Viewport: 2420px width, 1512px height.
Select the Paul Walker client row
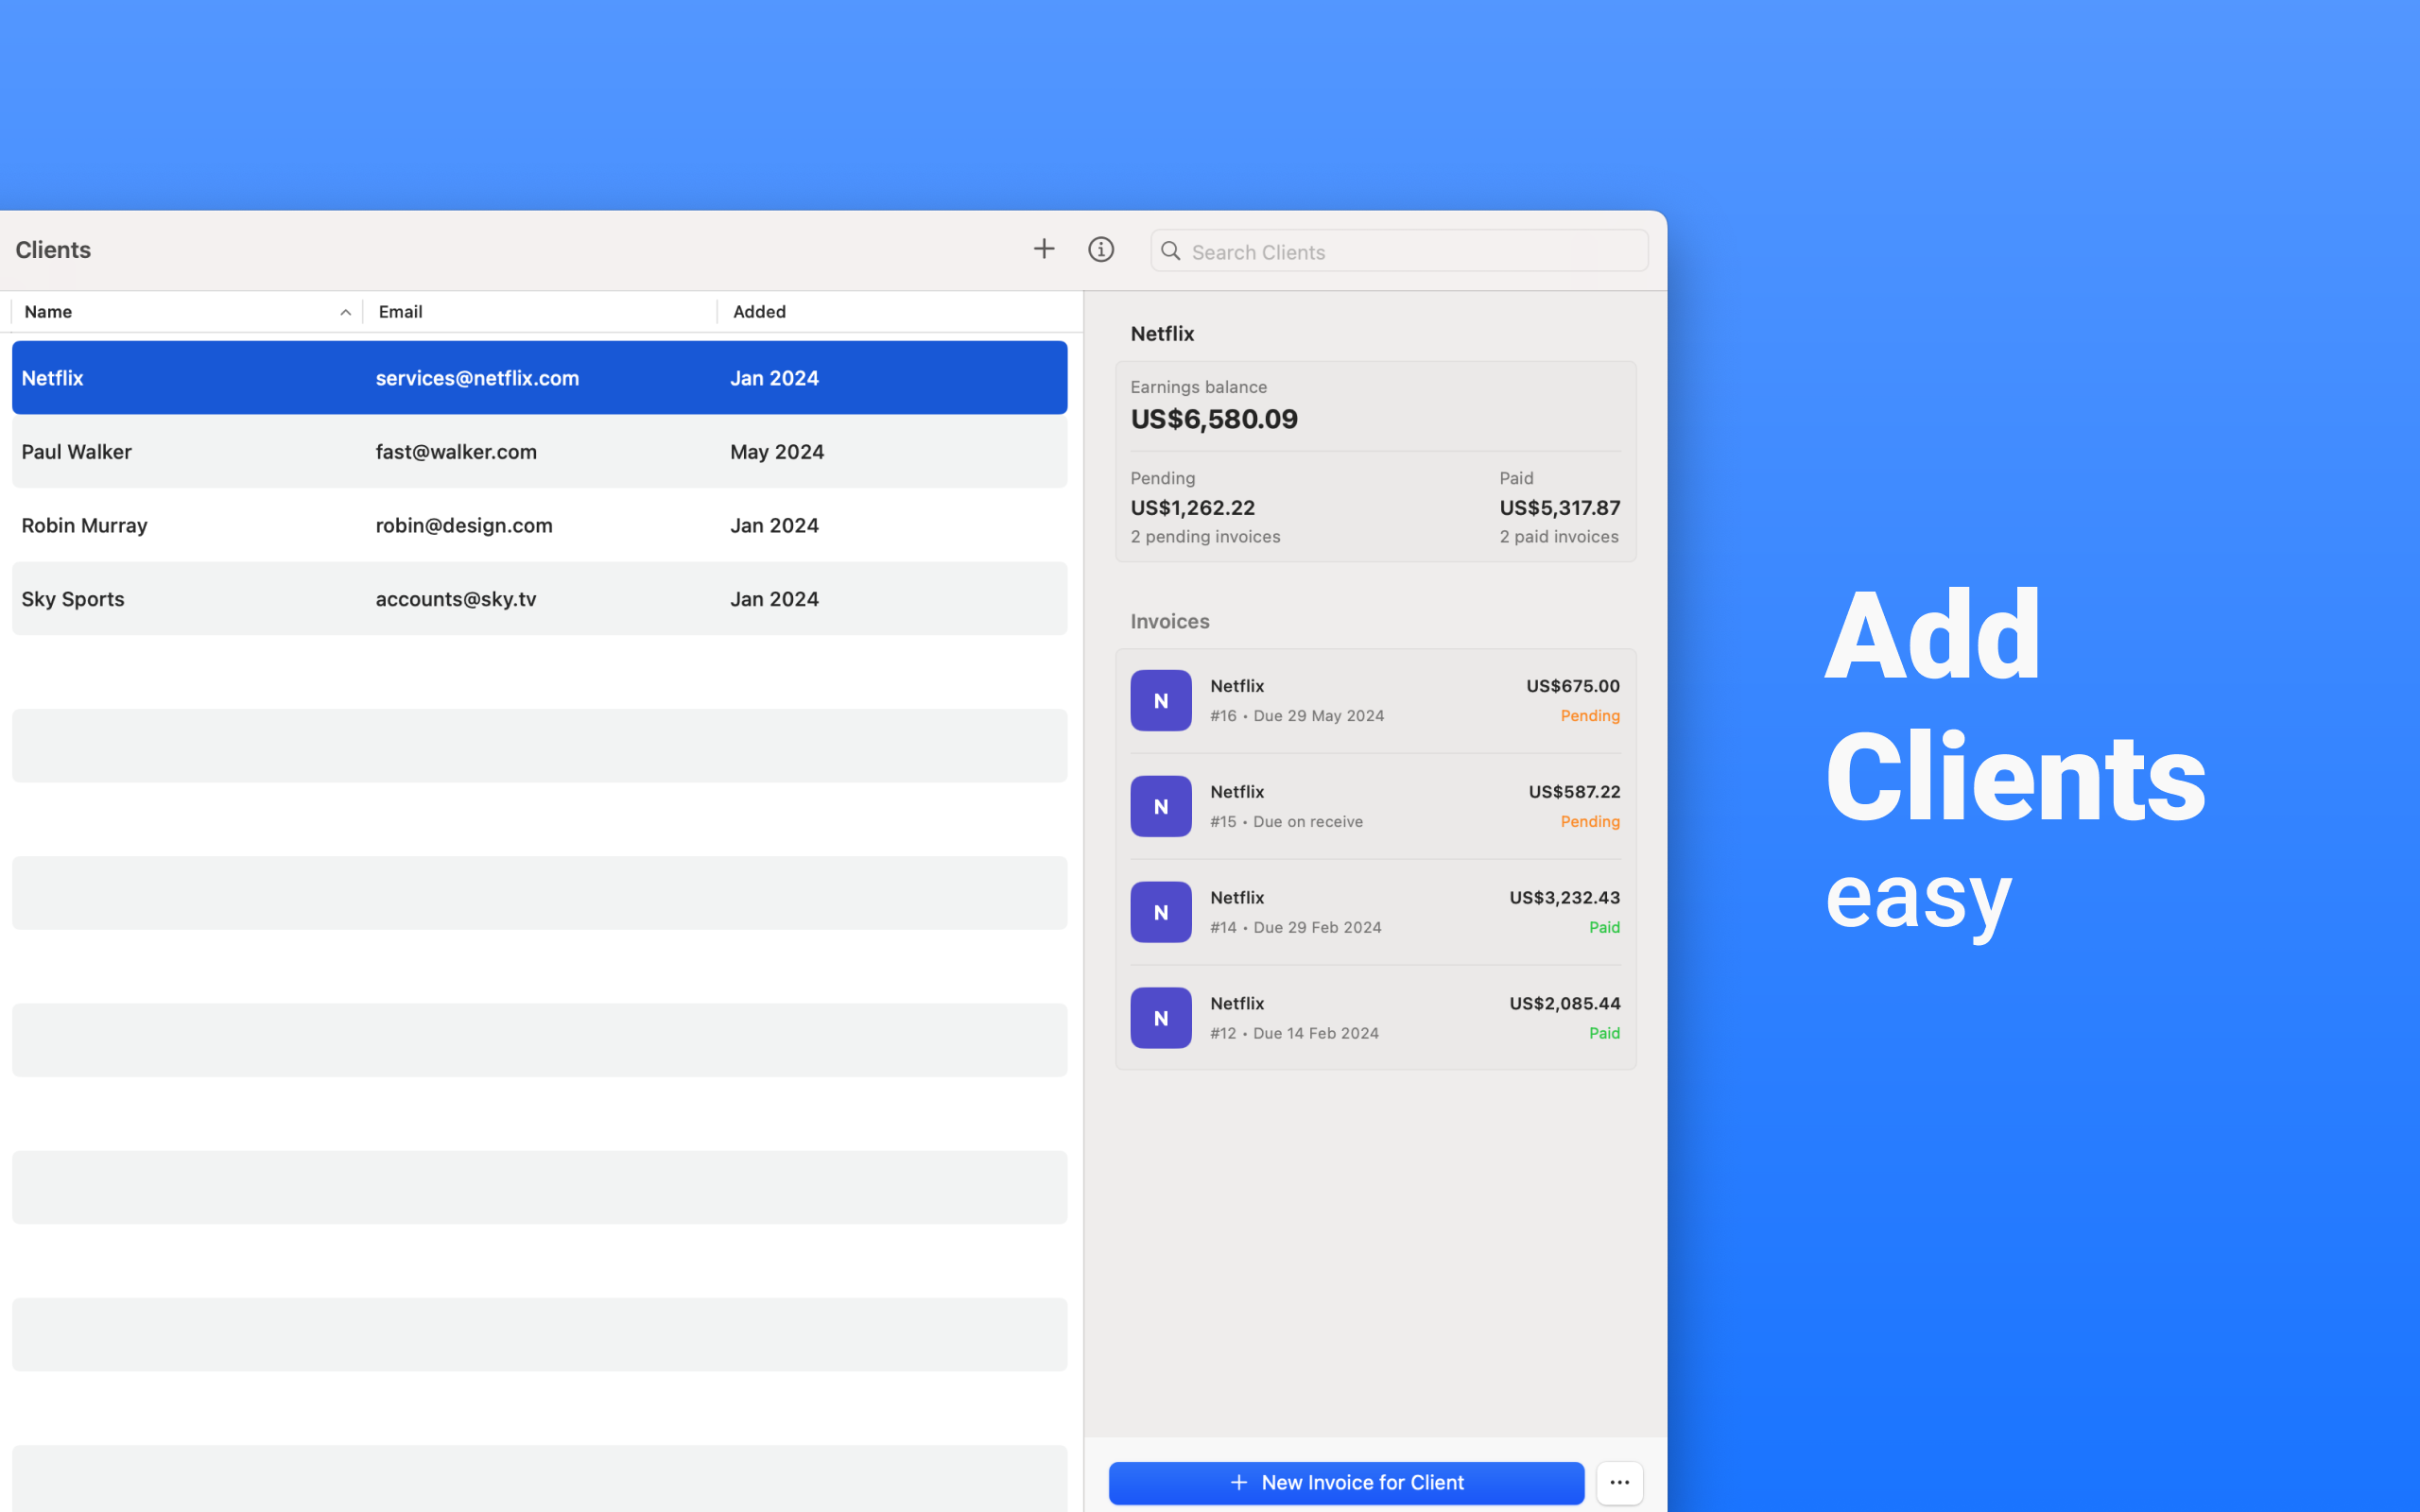[x=539, y=452]
